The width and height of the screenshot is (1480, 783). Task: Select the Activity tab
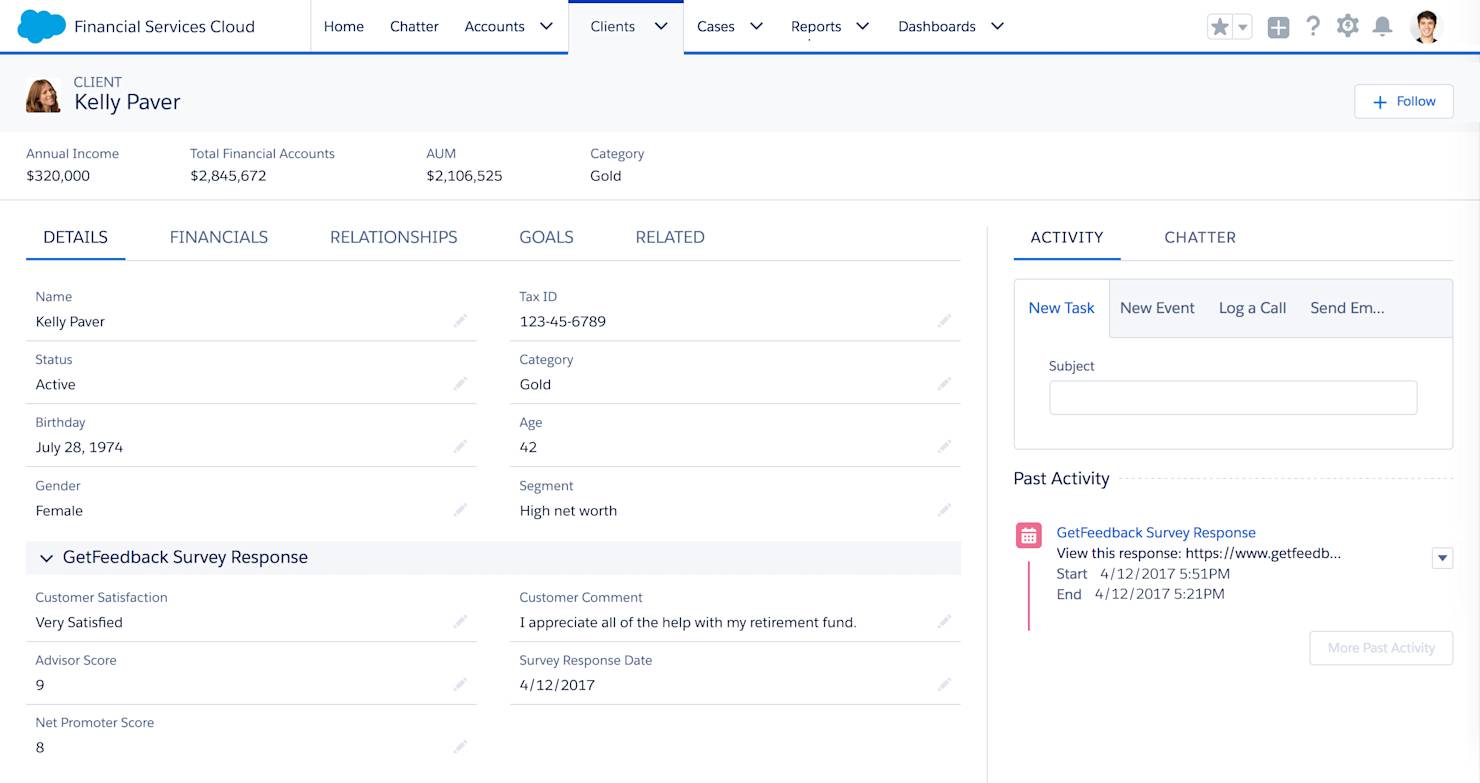coord(1067,237)
